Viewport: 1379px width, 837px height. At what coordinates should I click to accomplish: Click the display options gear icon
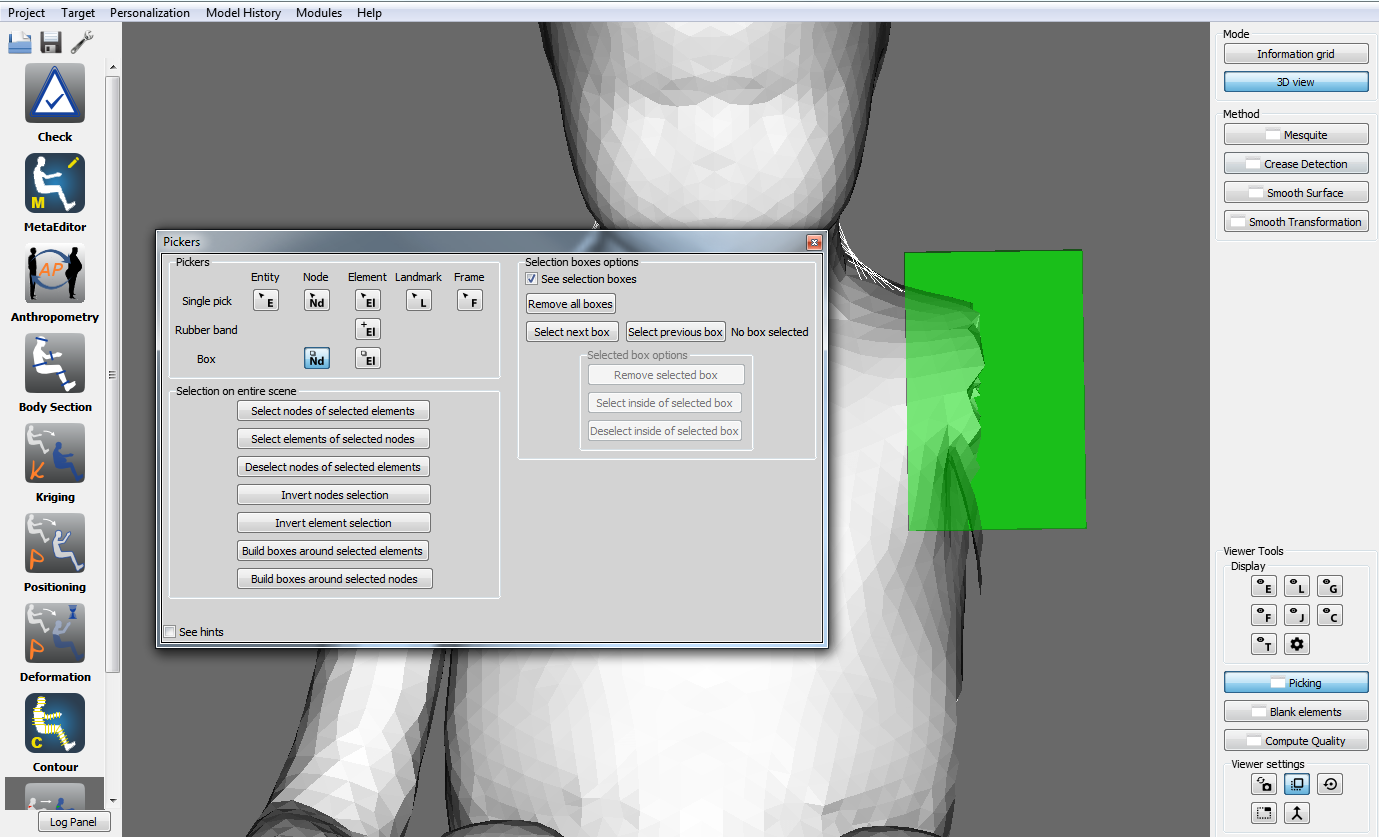coord(1297,644)
